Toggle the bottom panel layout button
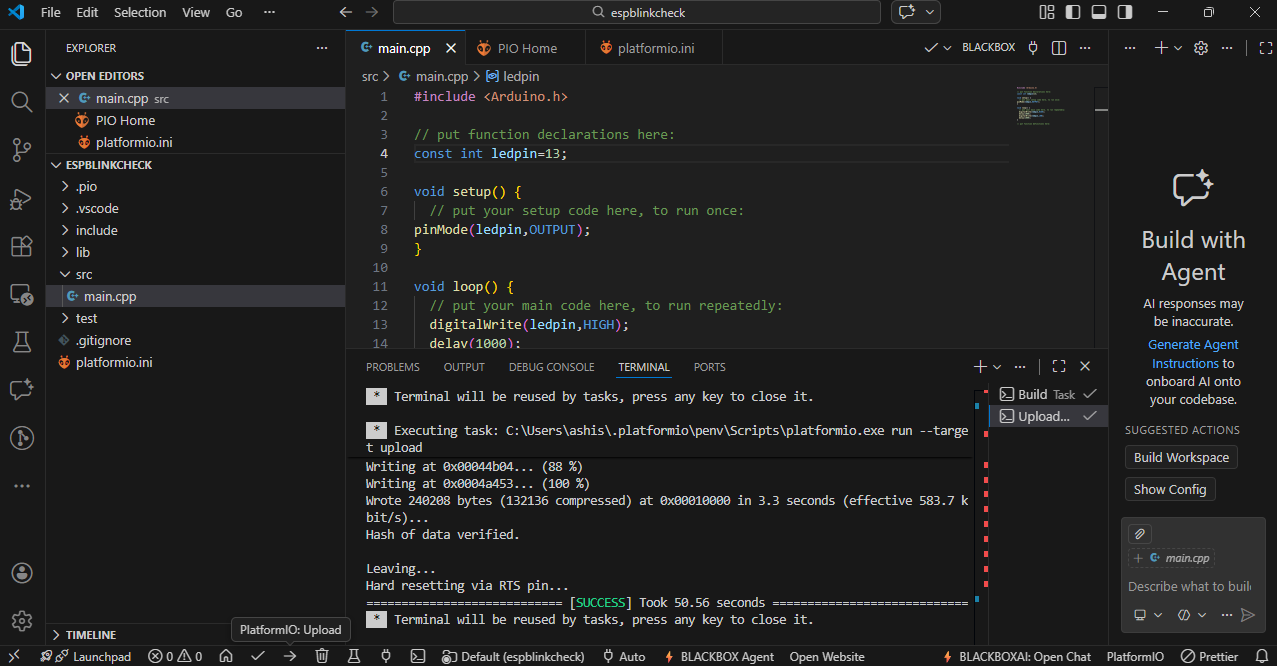 point(1099,12)
